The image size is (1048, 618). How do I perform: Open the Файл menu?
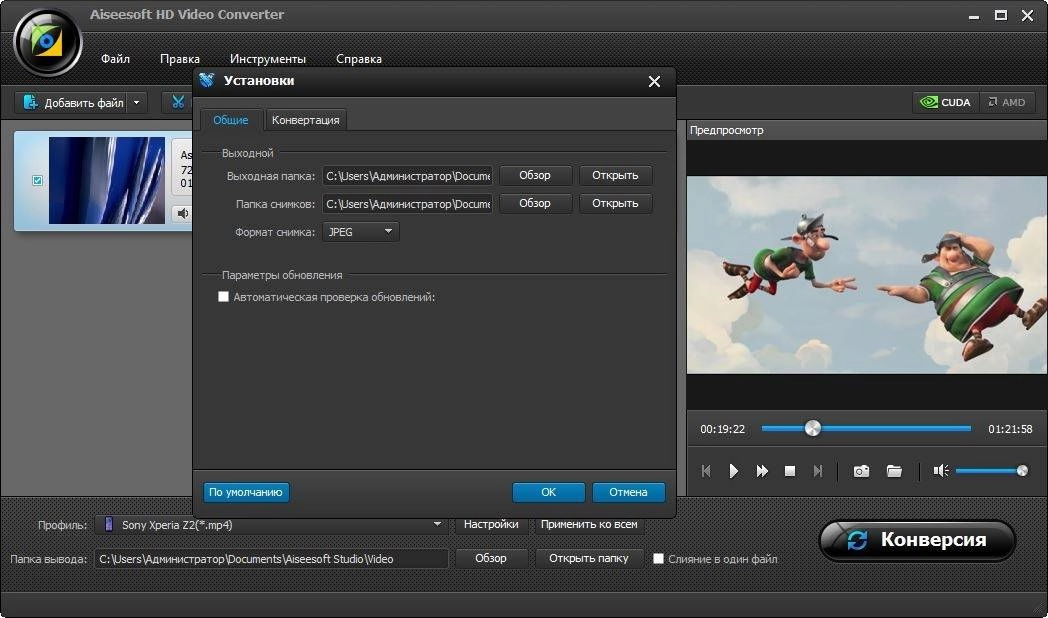click(115, 59)
